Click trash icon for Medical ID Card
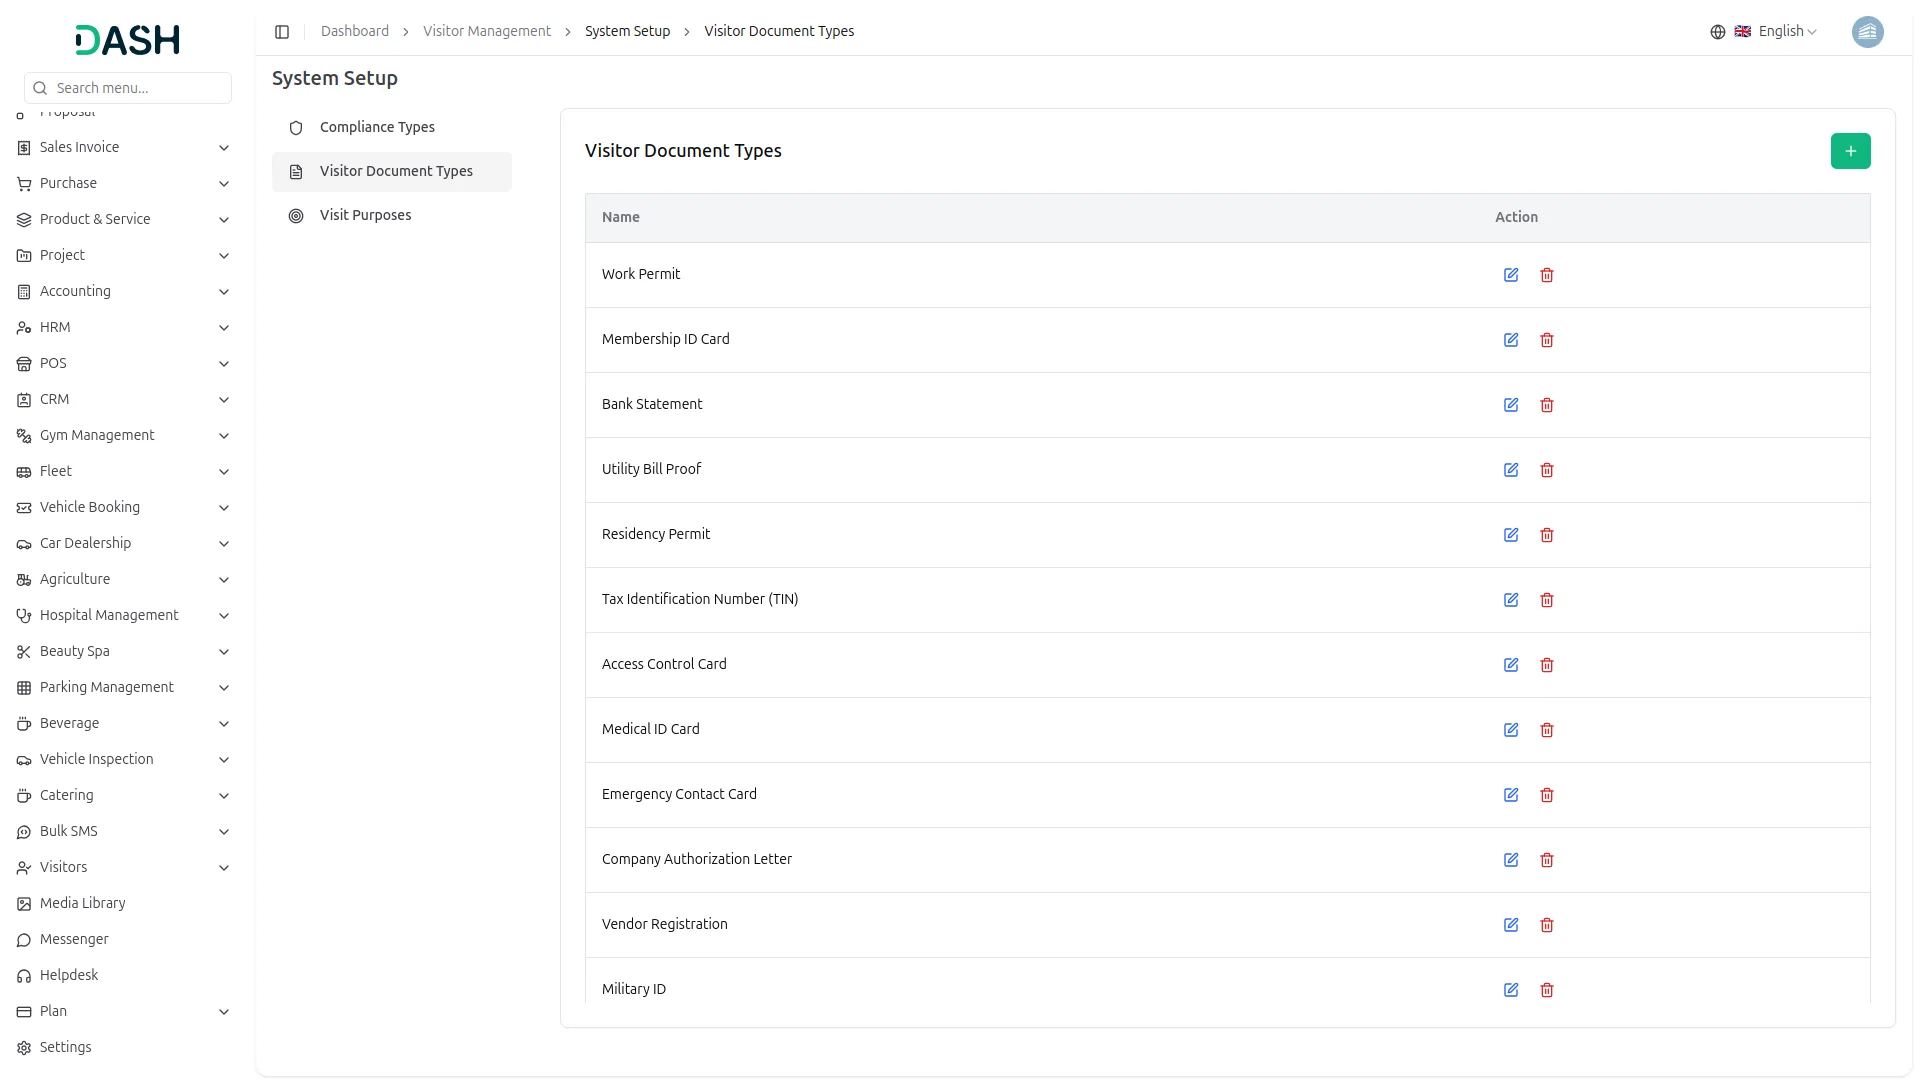Screen dimensions: 1920x1080 pyautogui.click(x=1547, y=730)
